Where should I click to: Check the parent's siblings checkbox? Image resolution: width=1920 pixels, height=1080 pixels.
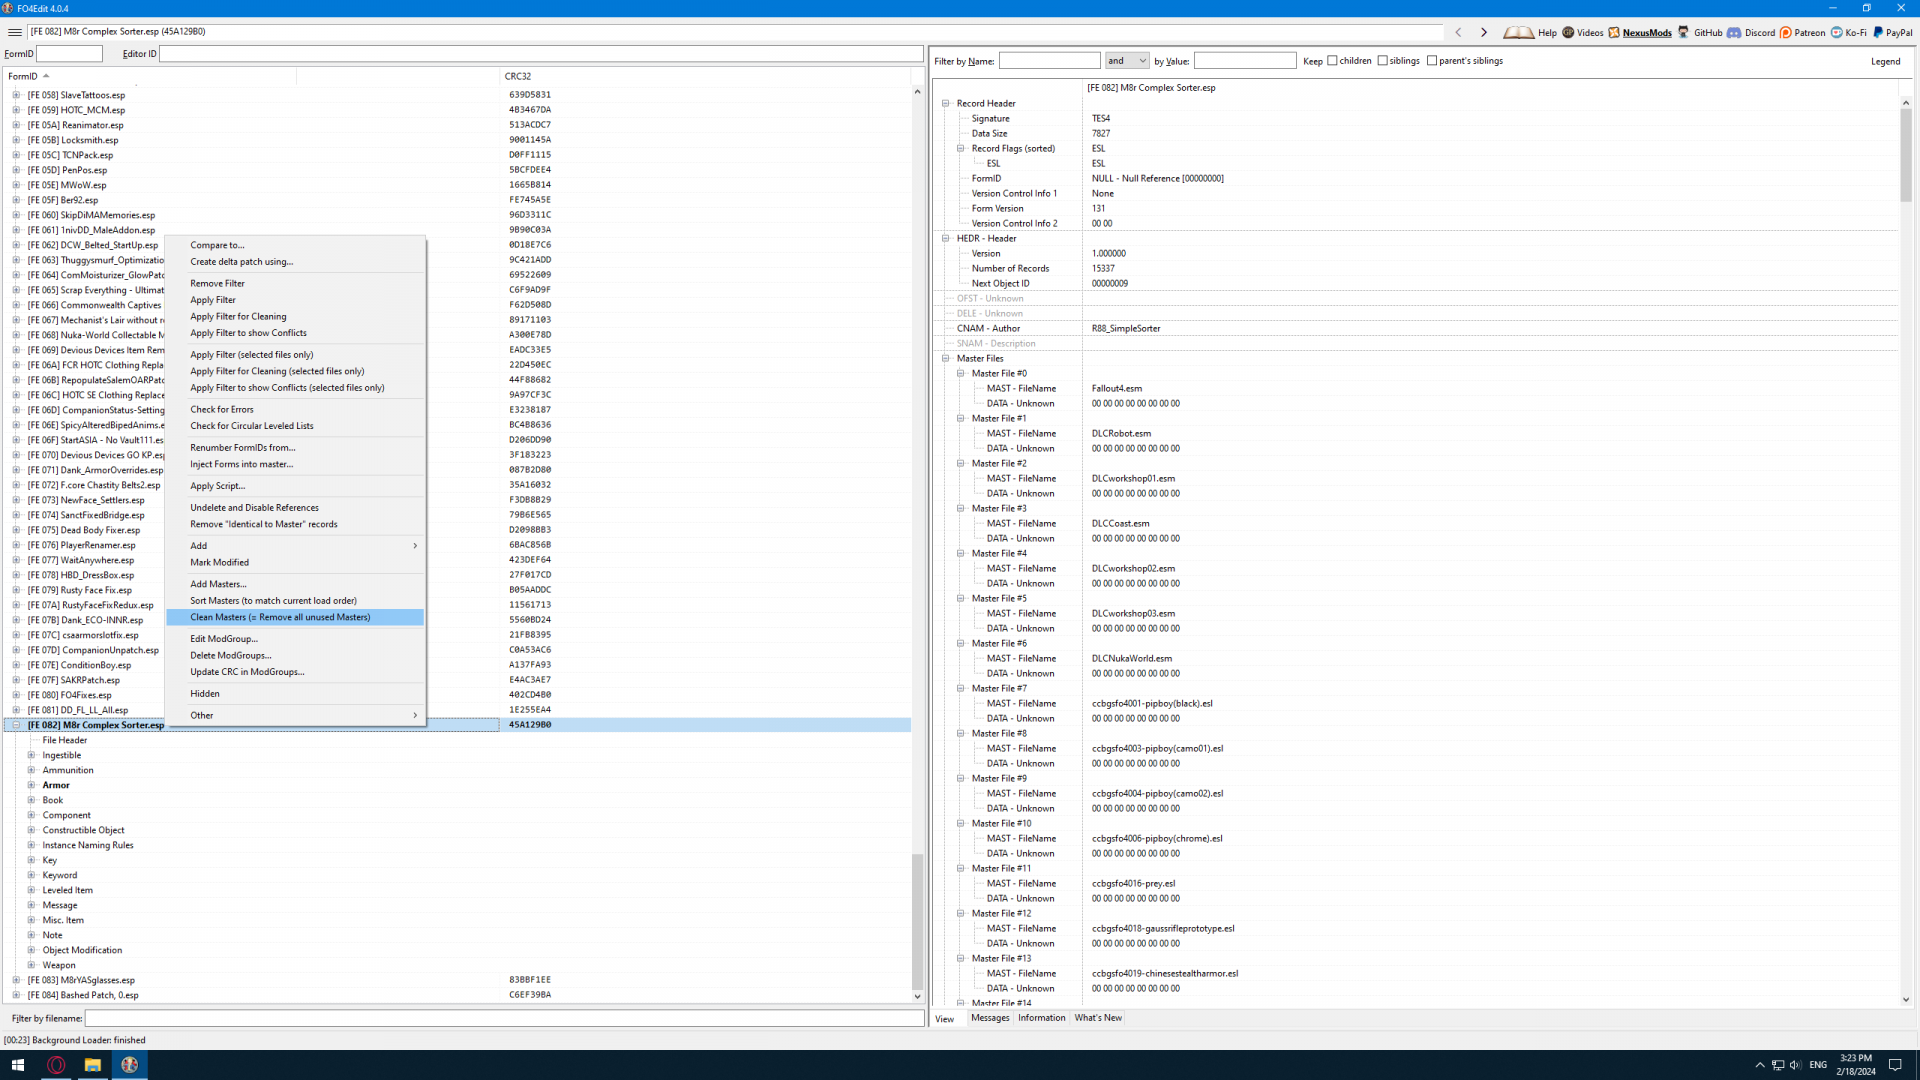[x=1432, y=61]
